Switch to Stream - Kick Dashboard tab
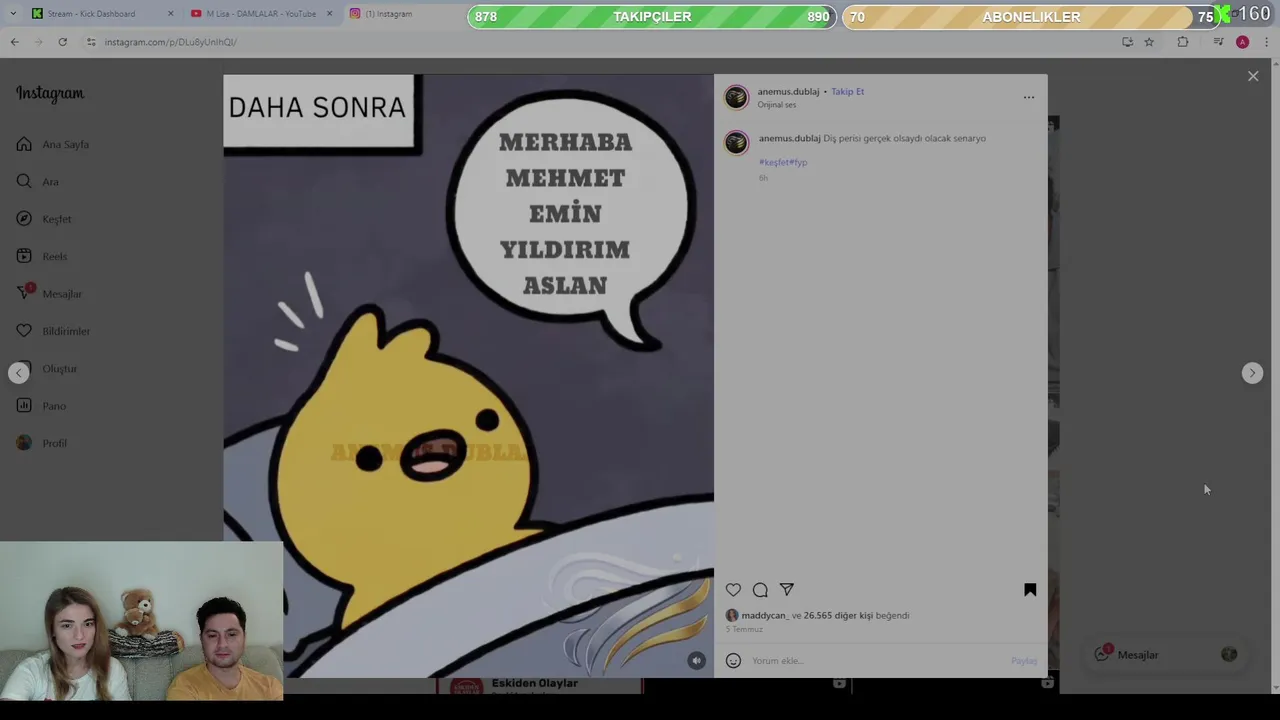The width and height of the screenshot is (1280, 720). point(91,14)
